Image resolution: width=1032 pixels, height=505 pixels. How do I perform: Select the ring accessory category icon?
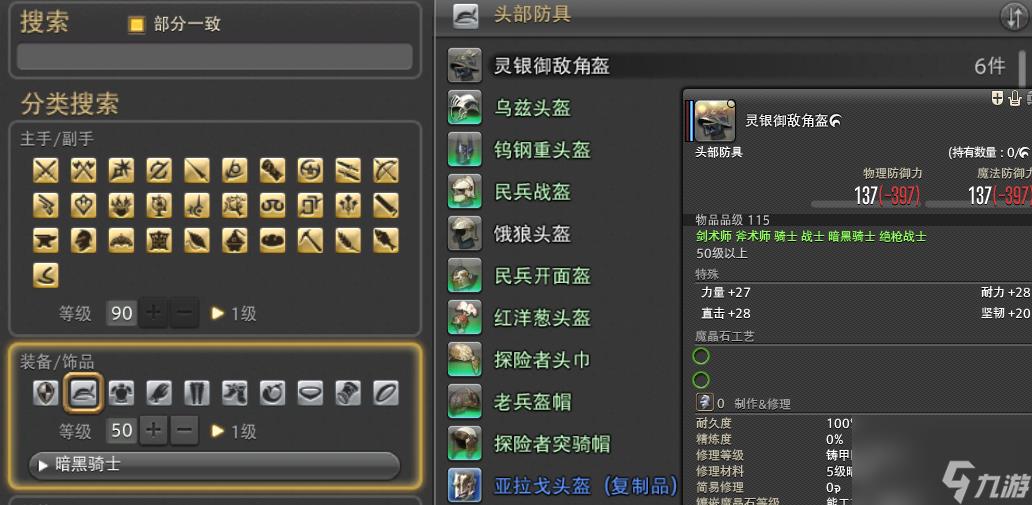pos(386,393)
